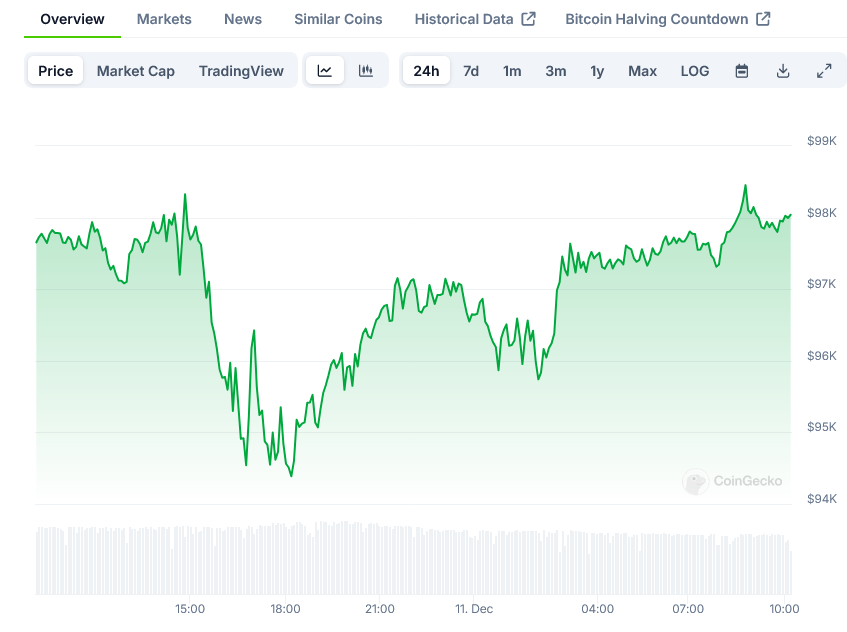Set chart range to 7d

point(471,71)
